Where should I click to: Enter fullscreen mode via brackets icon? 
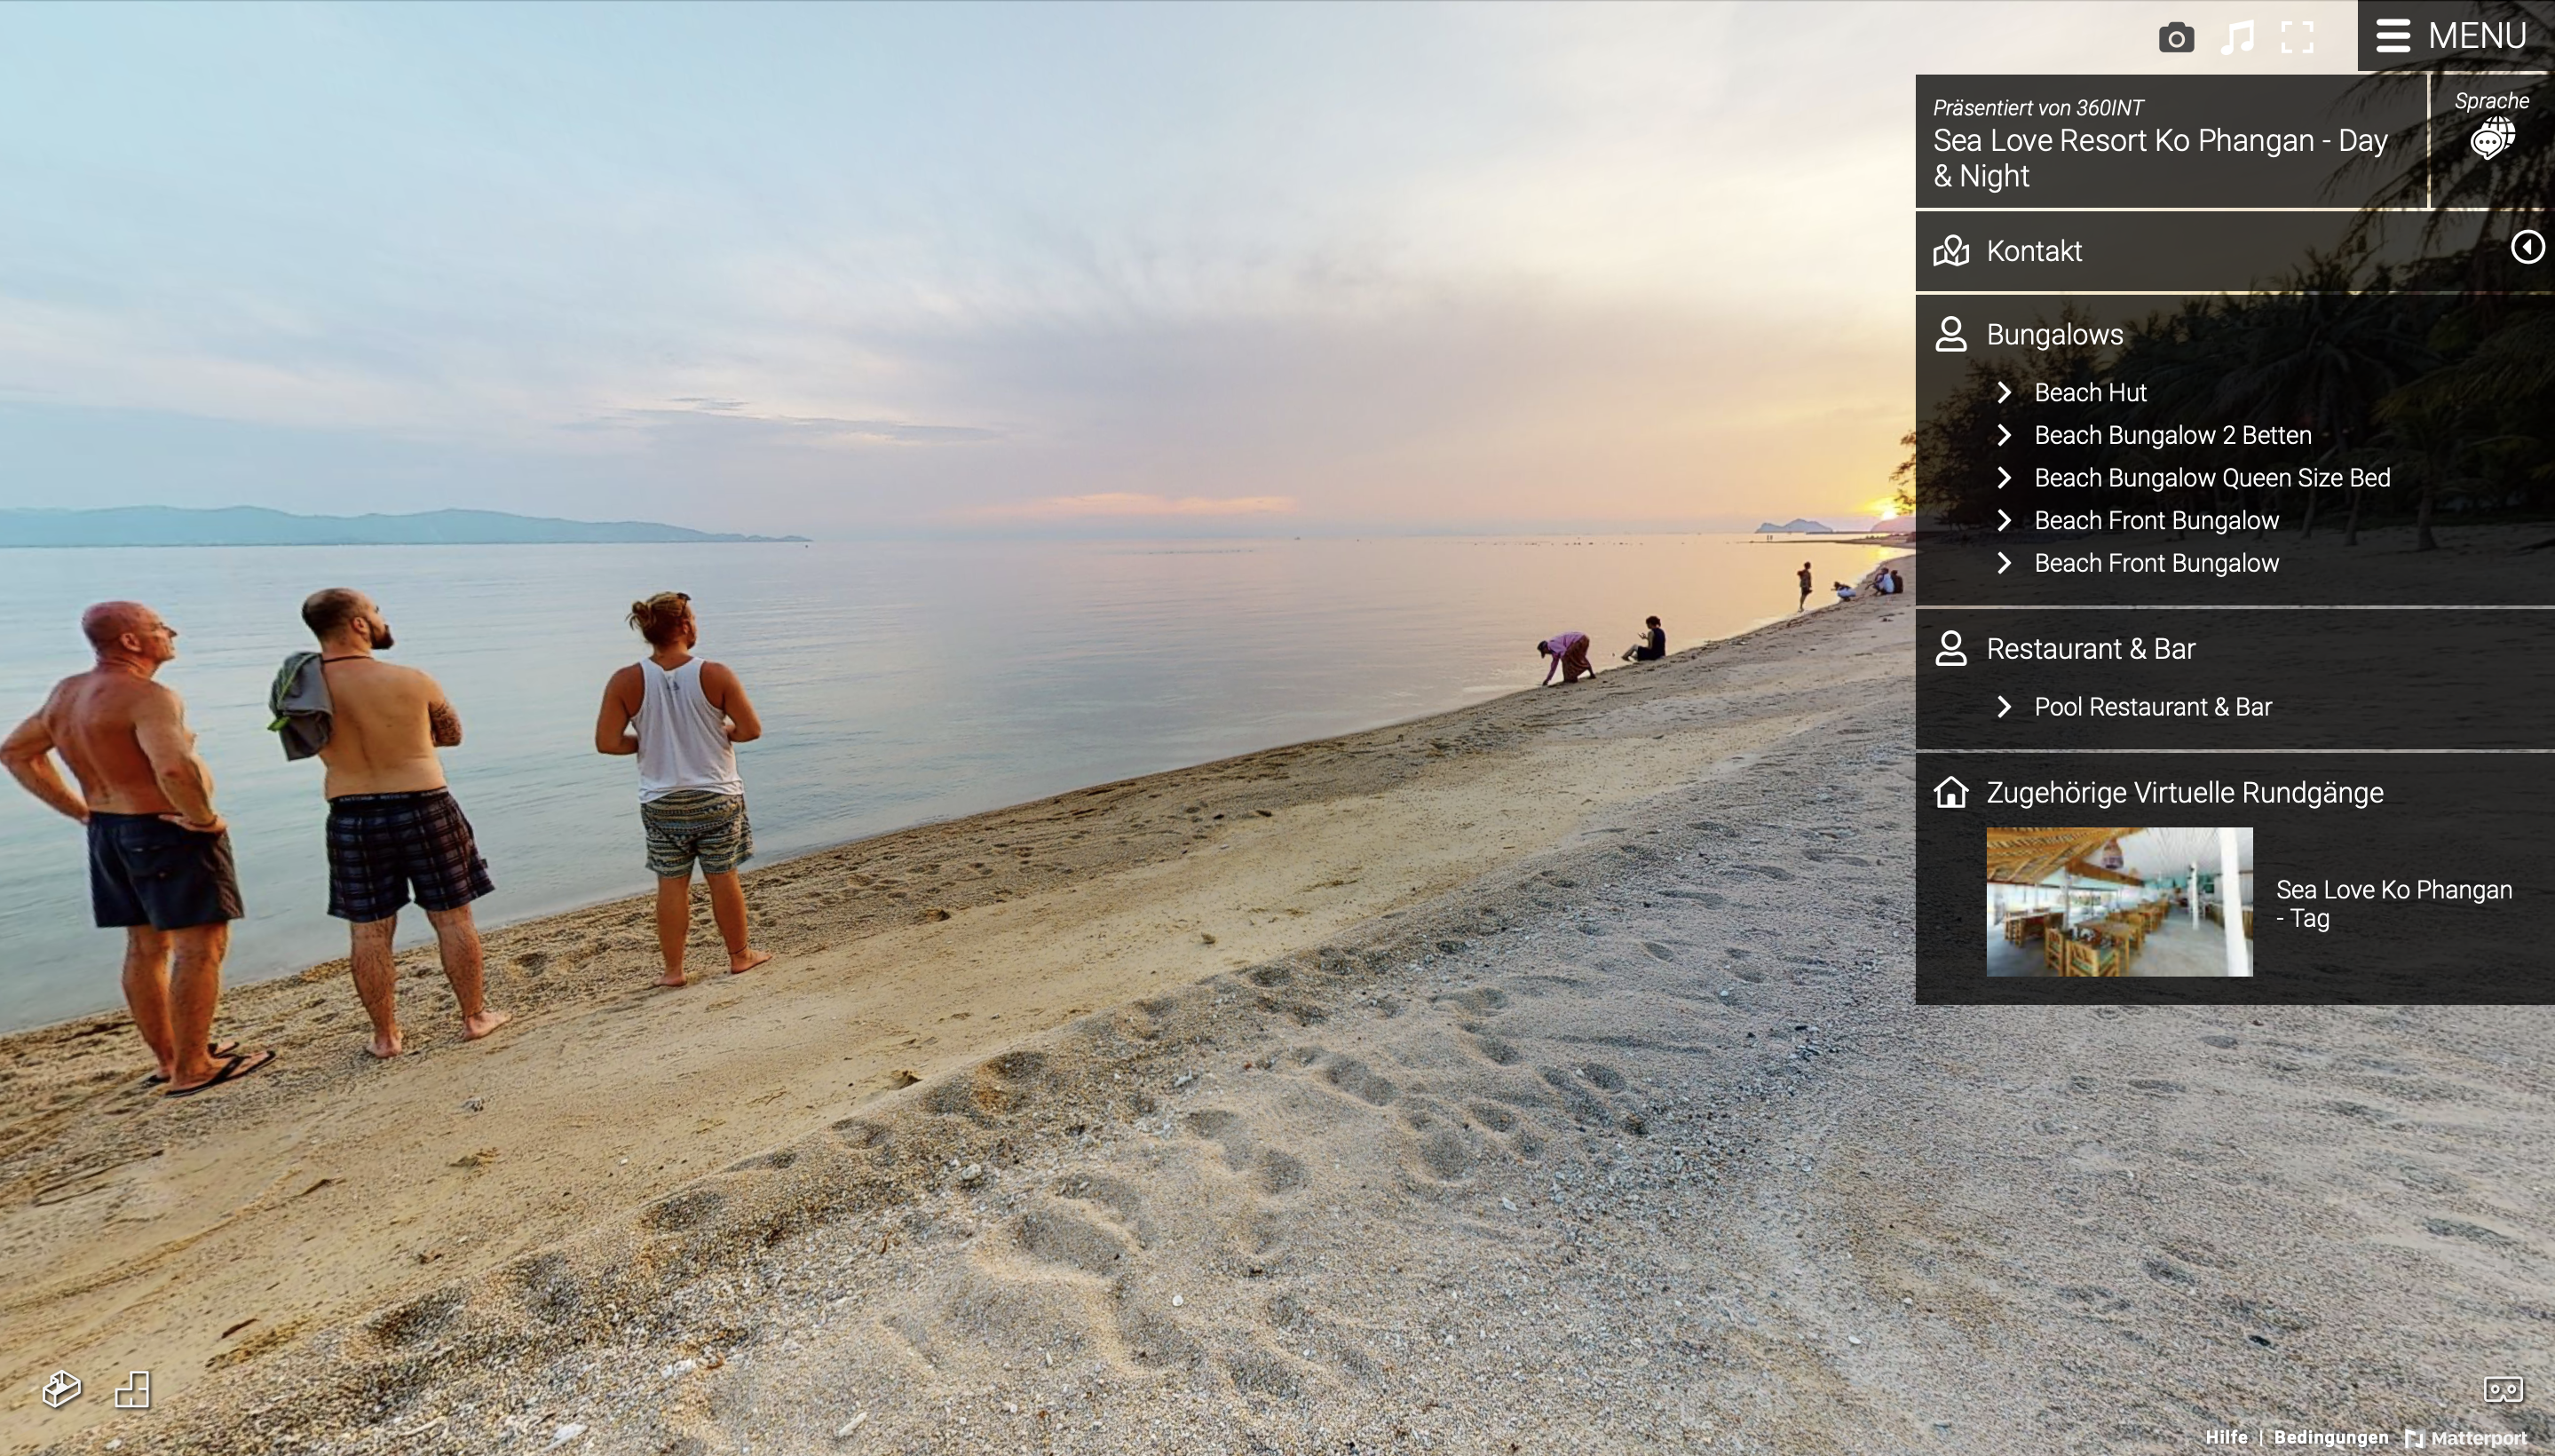pyautogui.click(x=2297, y=38)
